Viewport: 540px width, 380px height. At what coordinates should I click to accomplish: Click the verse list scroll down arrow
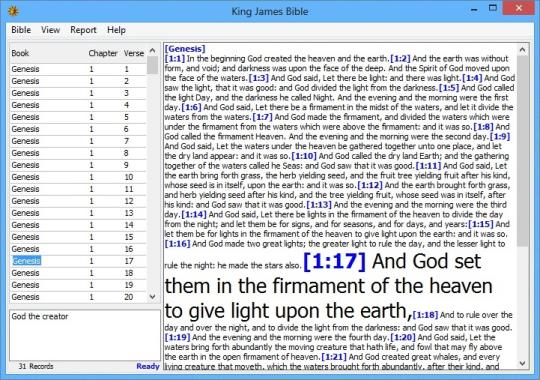(153, 297)
